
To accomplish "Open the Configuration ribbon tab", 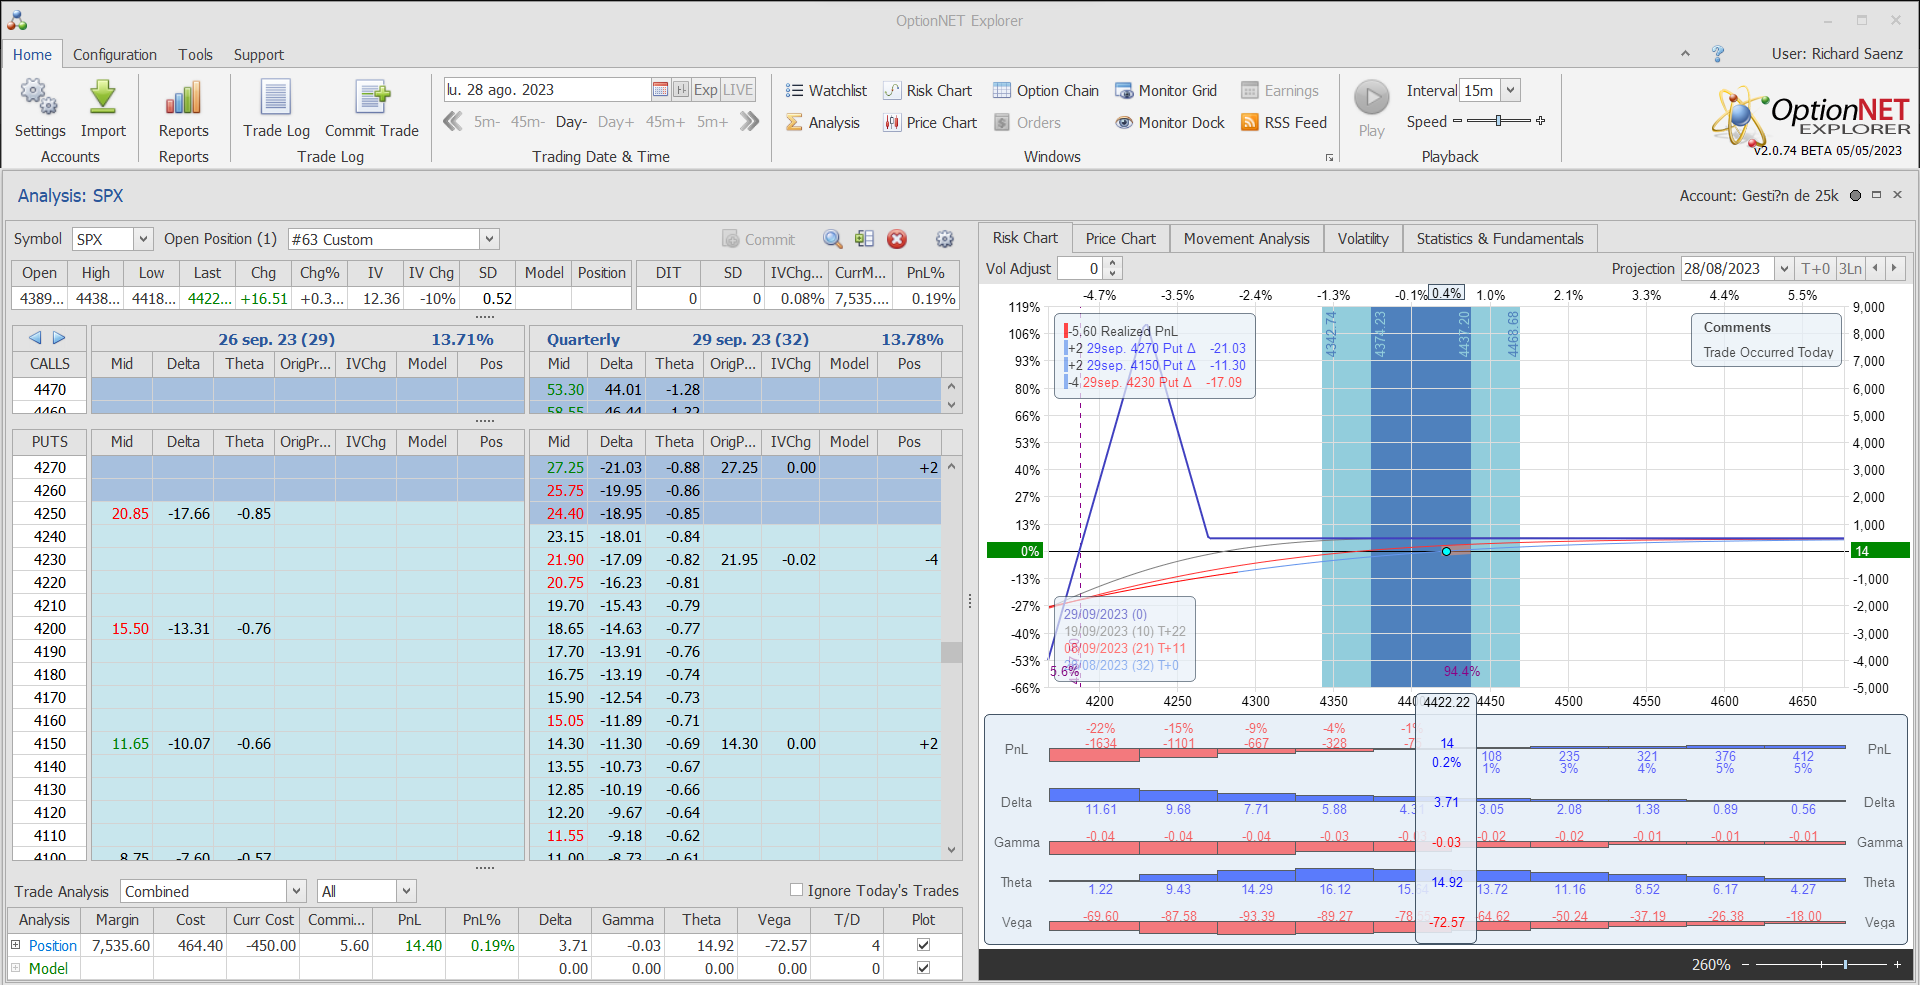I will (115, 55).
